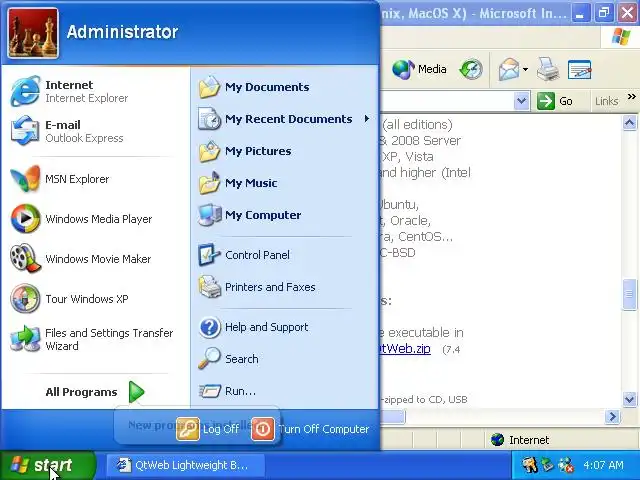Open the QtWeb.zip download link
The width and height of the screenshot is (640, 480).
pos(404,349)
